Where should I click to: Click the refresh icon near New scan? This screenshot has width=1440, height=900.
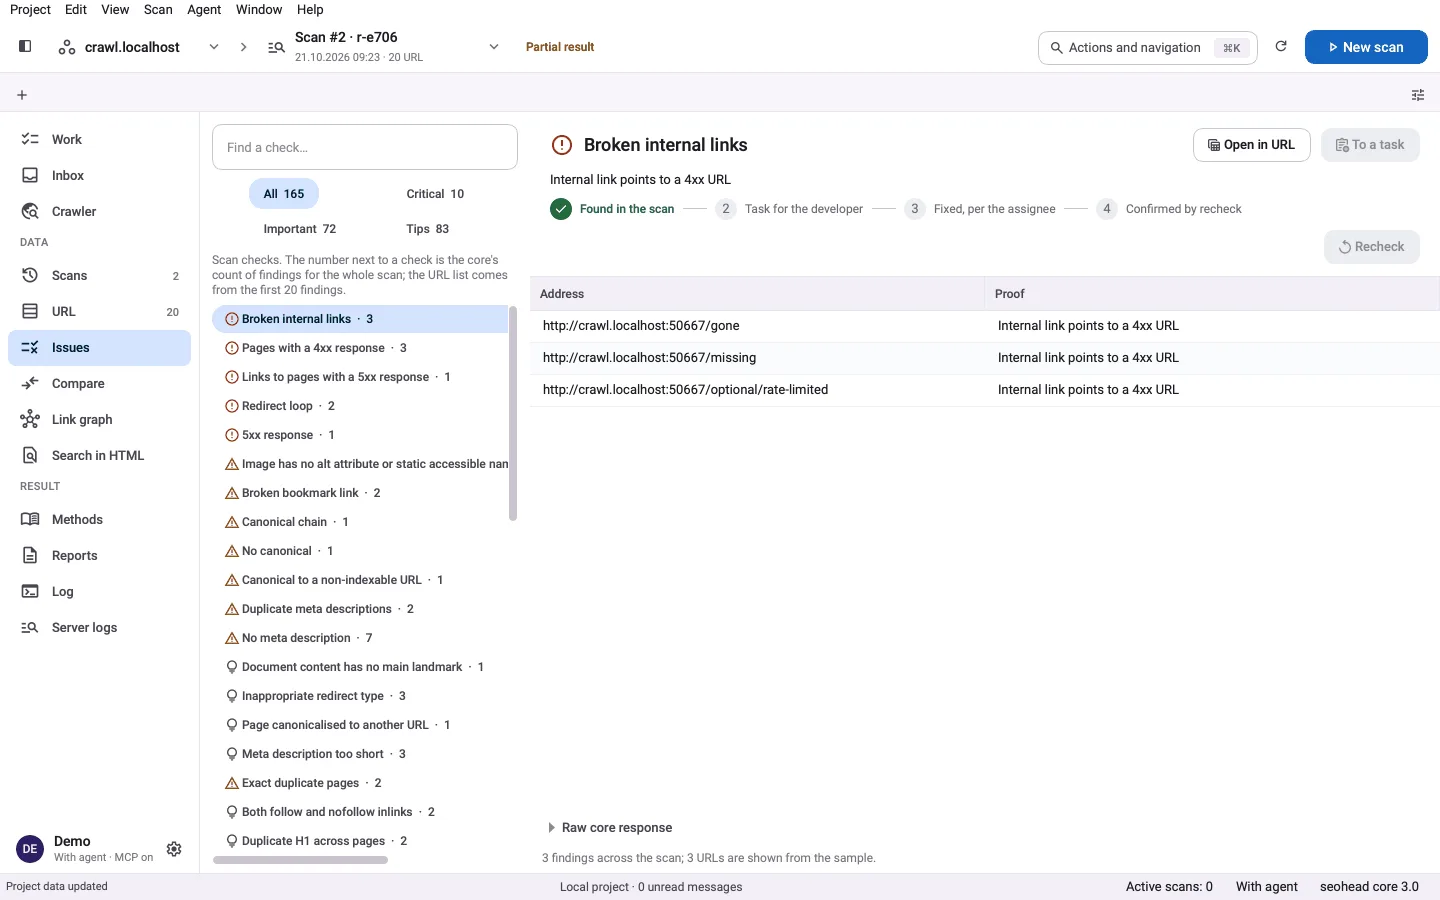click(x=1281, y=46)
